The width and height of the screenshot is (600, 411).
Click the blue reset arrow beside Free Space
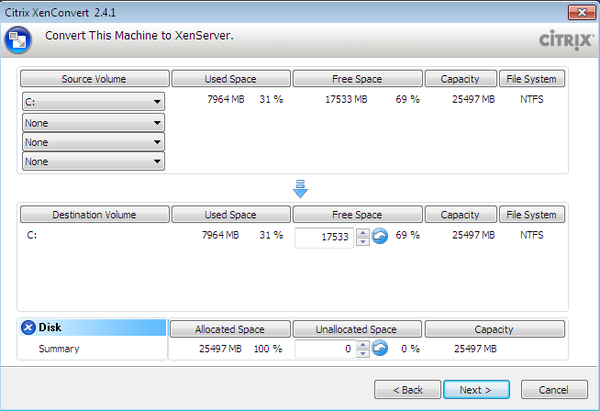(x=380, y=237)
